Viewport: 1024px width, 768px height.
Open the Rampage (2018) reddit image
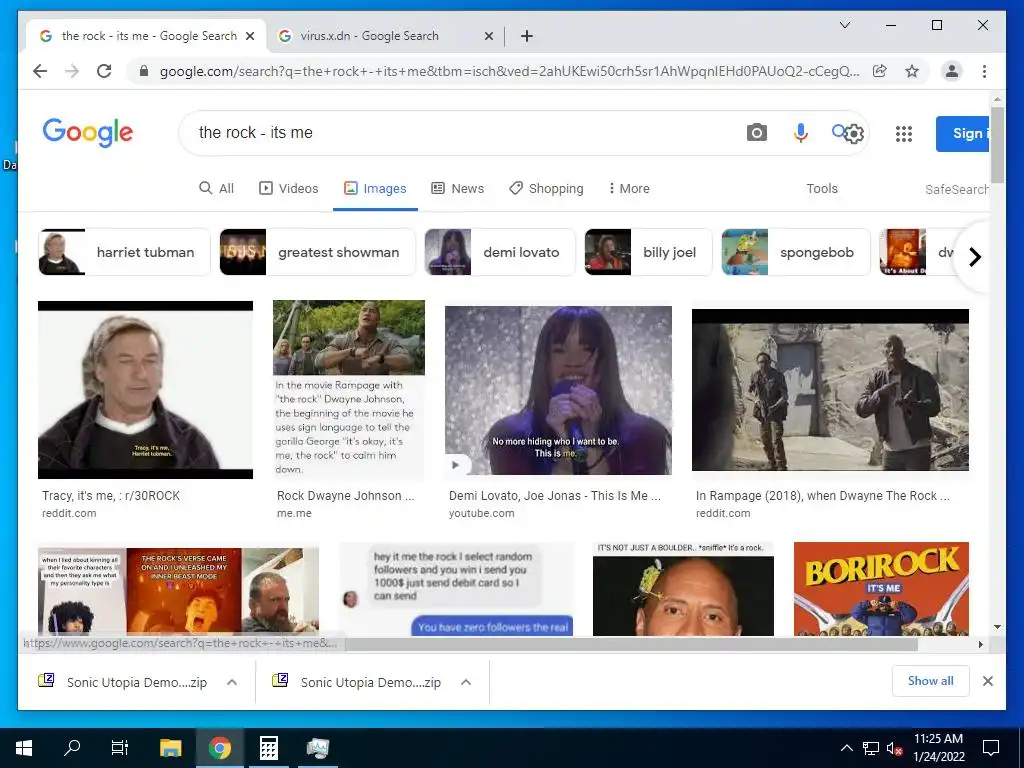[x=830, y=390]
